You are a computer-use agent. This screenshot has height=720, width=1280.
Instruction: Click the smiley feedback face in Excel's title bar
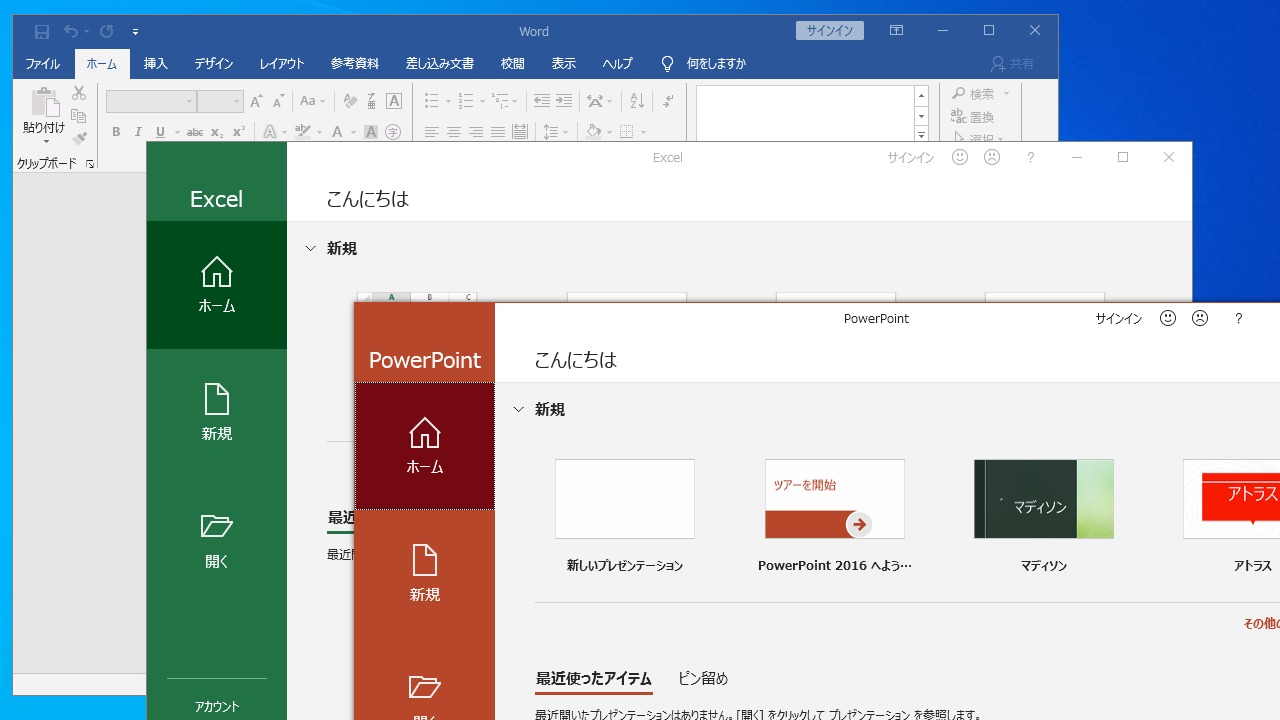pyautogui.click(x=960, y=157)
